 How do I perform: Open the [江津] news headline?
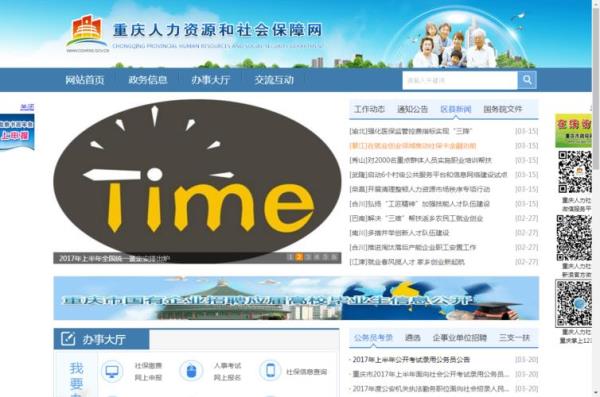407,262
